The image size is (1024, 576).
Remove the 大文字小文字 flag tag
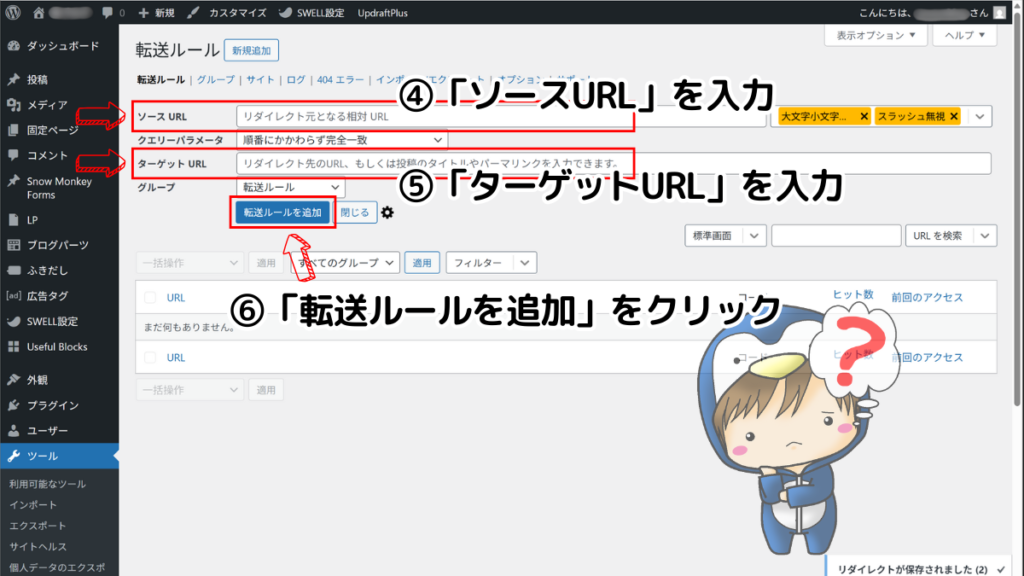coord(863,116)
